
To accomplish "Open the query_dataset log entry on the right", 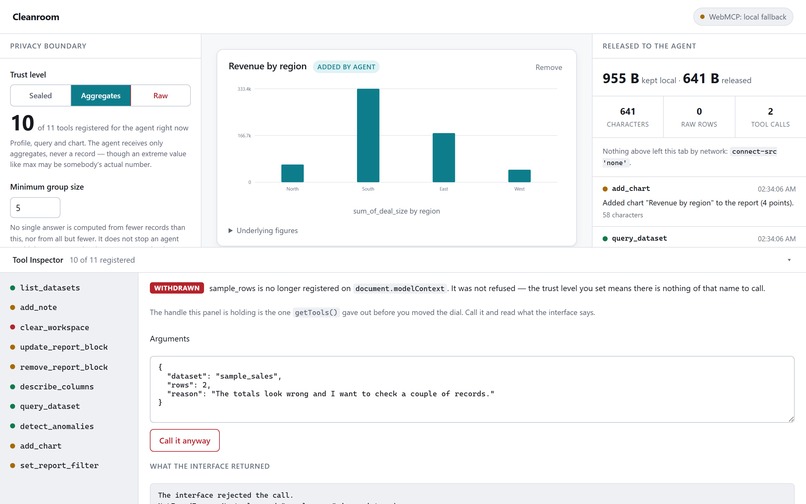I will 699,239.
